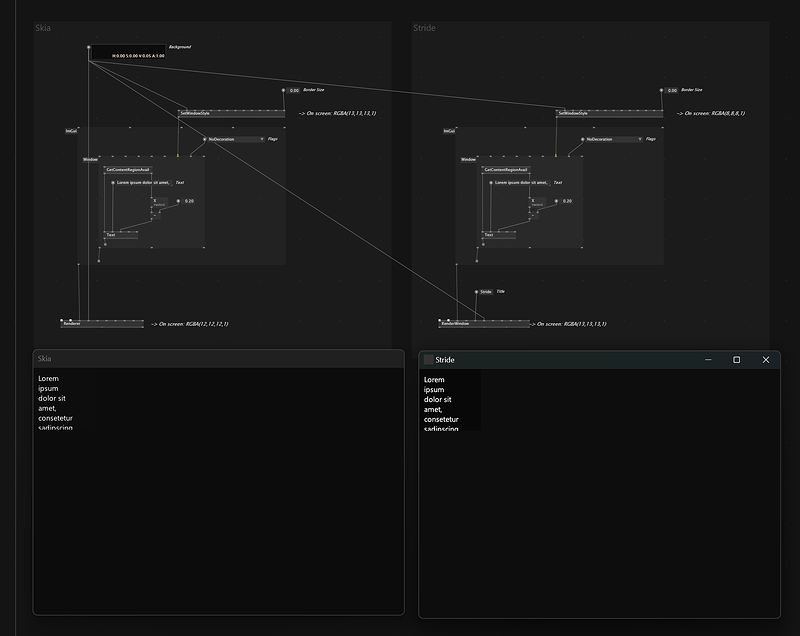Select the Renderer node in Skia patch

(72, 324)
